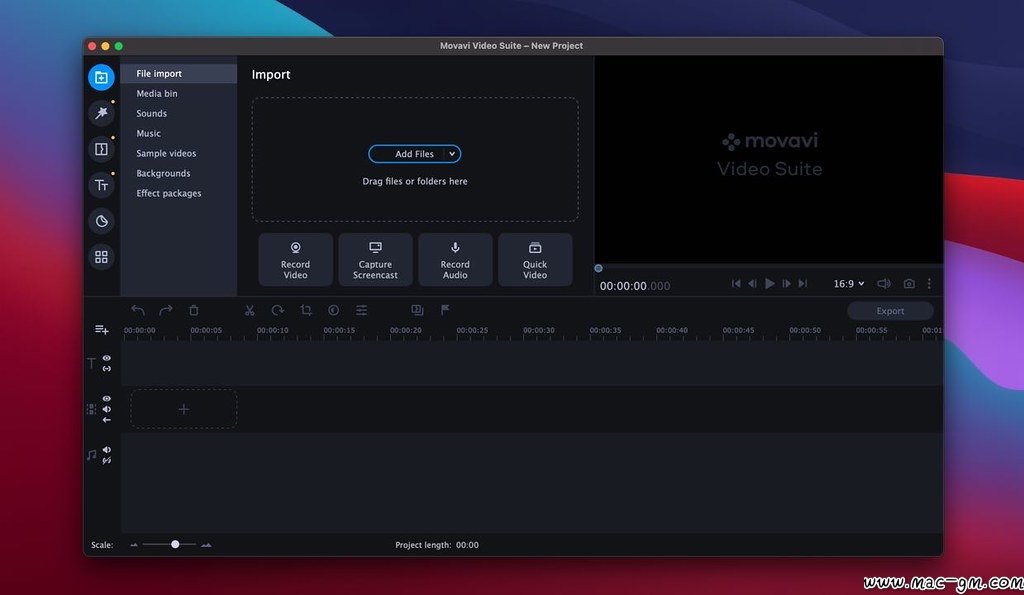Take a snapshot of the preview frame
Screen dimensions: 1024x595
pos(909,283)
